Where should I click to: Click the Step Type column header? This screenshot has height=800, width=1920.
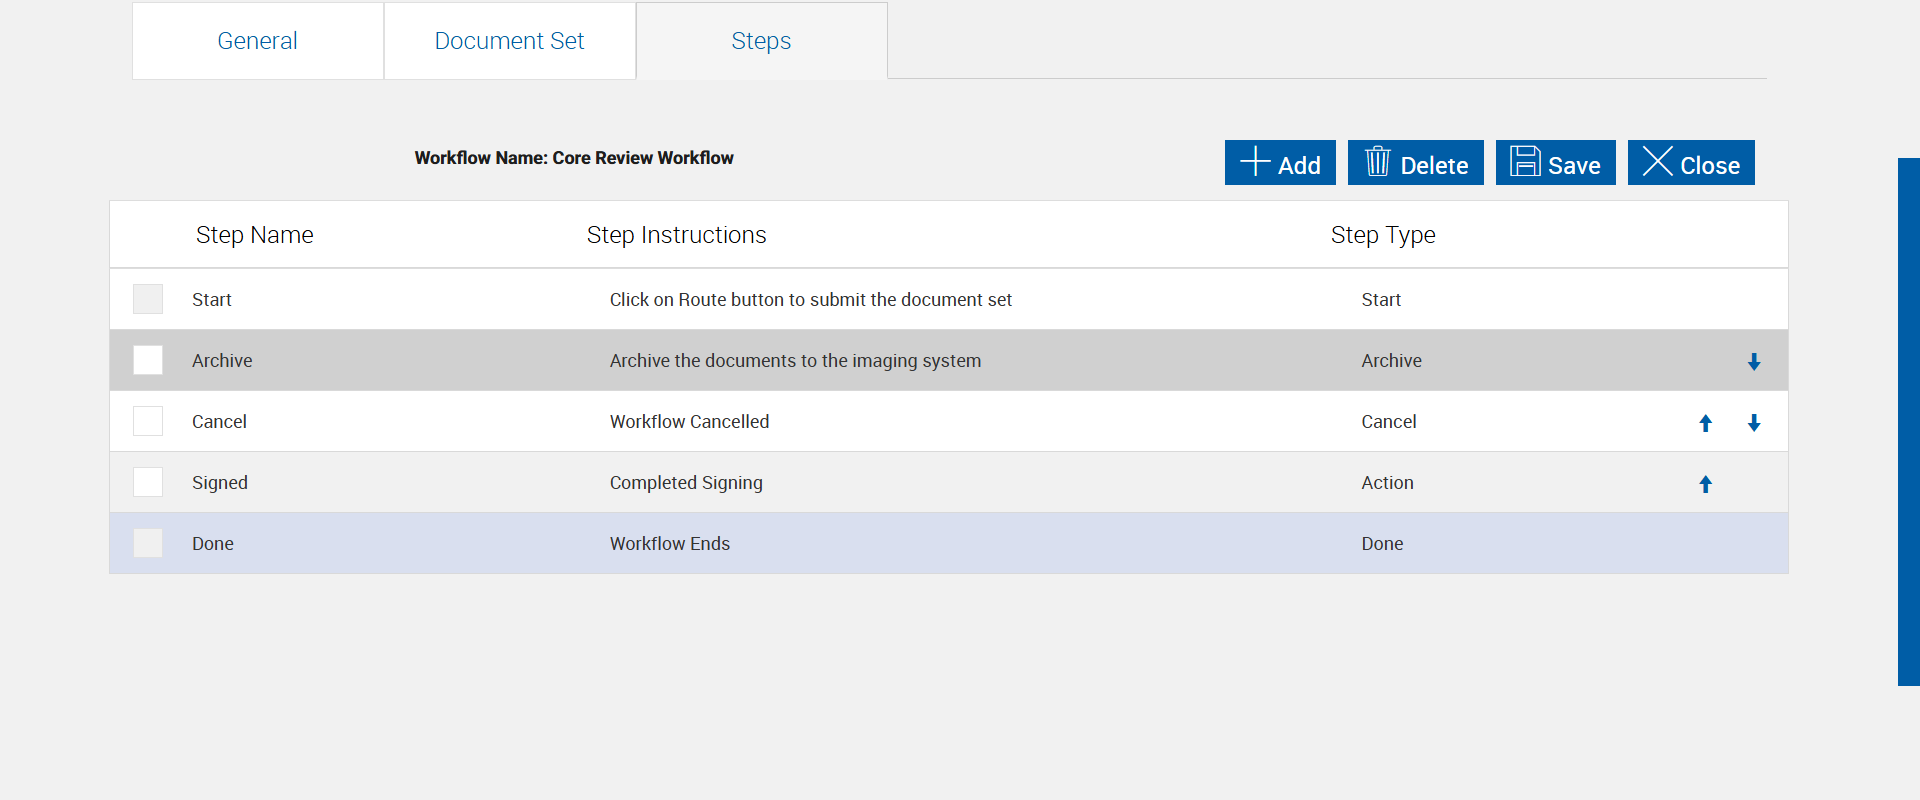pyautogui.click(x=1383, y=235)
